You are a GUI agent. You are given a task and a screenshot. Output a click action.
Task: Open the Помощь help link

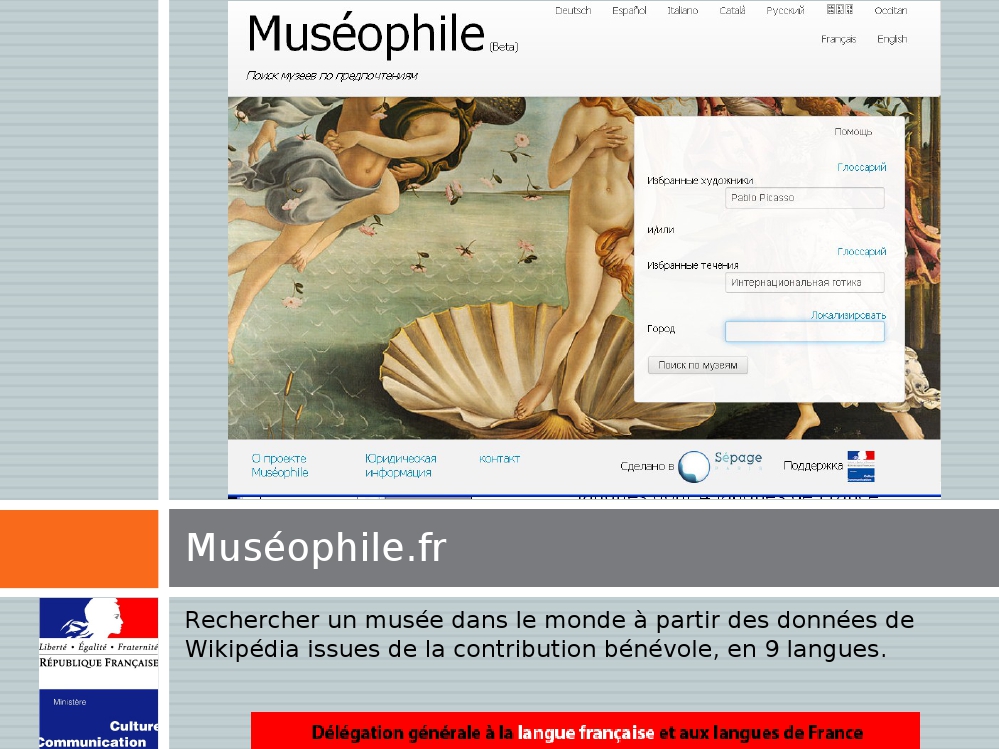tap(853, 132)
